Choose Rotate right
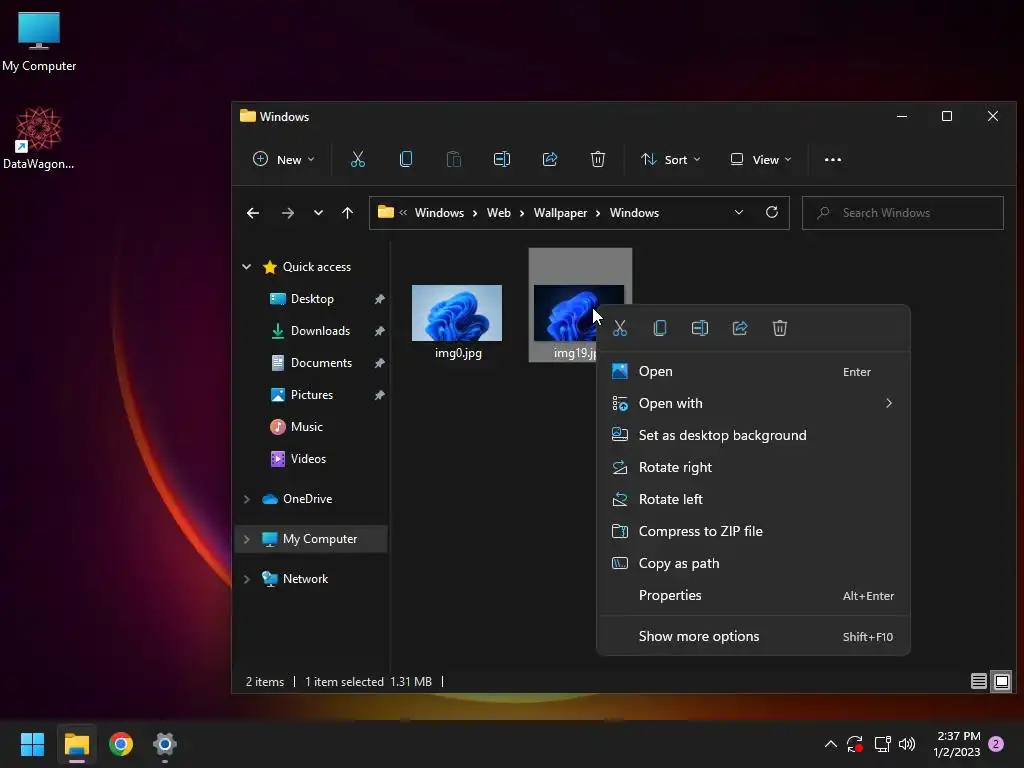Image resolution: width=1024 pixels, height=768 pixels. tap(754, 467)
